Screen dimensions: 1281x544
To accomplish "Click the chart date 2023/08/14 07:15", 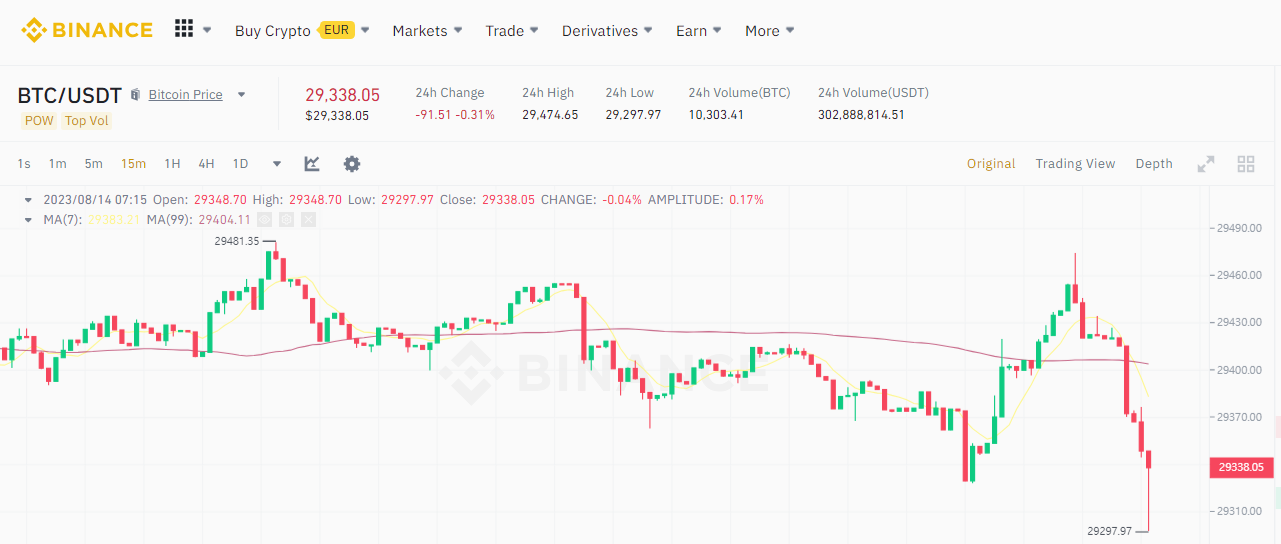I will pos(95,200).
